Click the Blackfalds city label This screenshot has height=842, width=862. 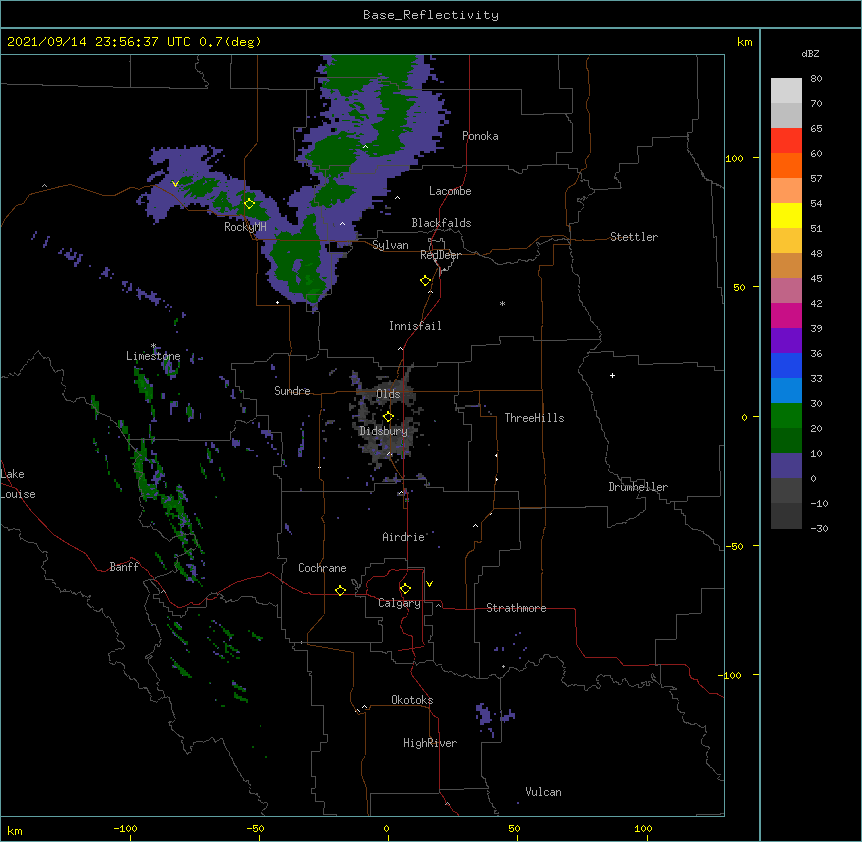(x=441, y=223)
